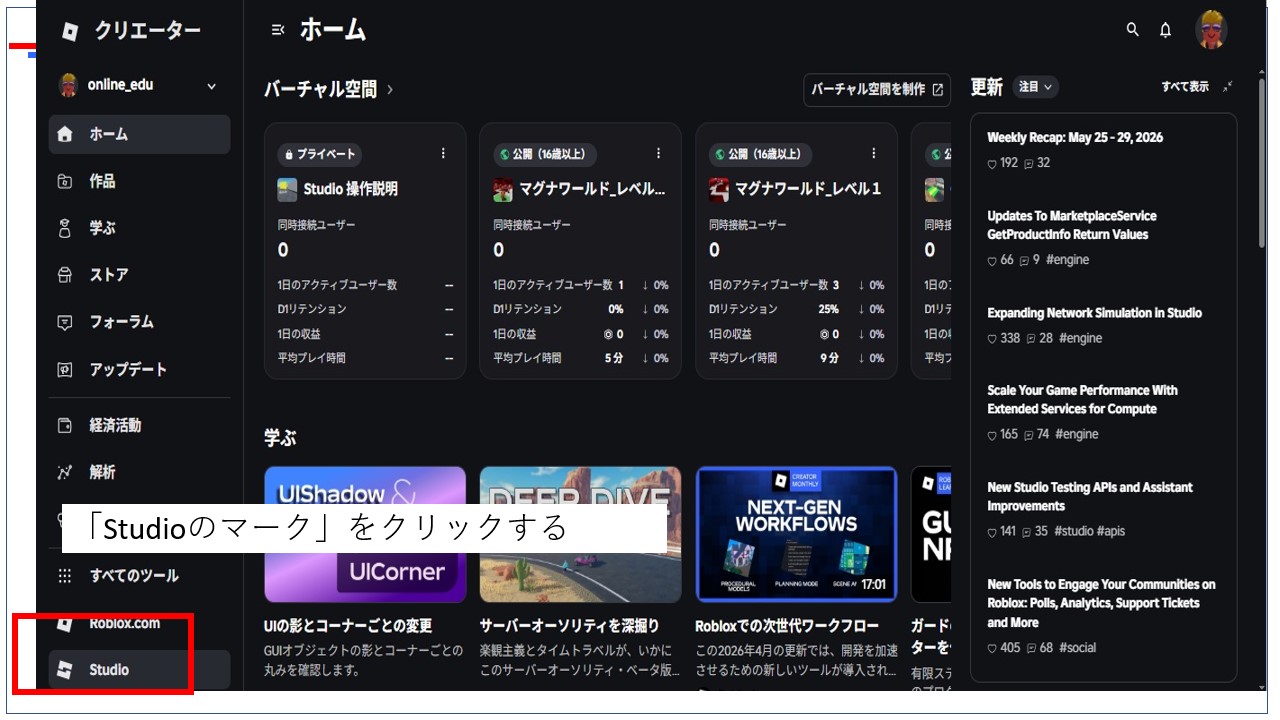Image resolution: width=1280 pixels, height=720 pixels.
Task: Open the 注目 filter dropdown in 更新
Action: pyautogui.click(x=1036, y=87)
